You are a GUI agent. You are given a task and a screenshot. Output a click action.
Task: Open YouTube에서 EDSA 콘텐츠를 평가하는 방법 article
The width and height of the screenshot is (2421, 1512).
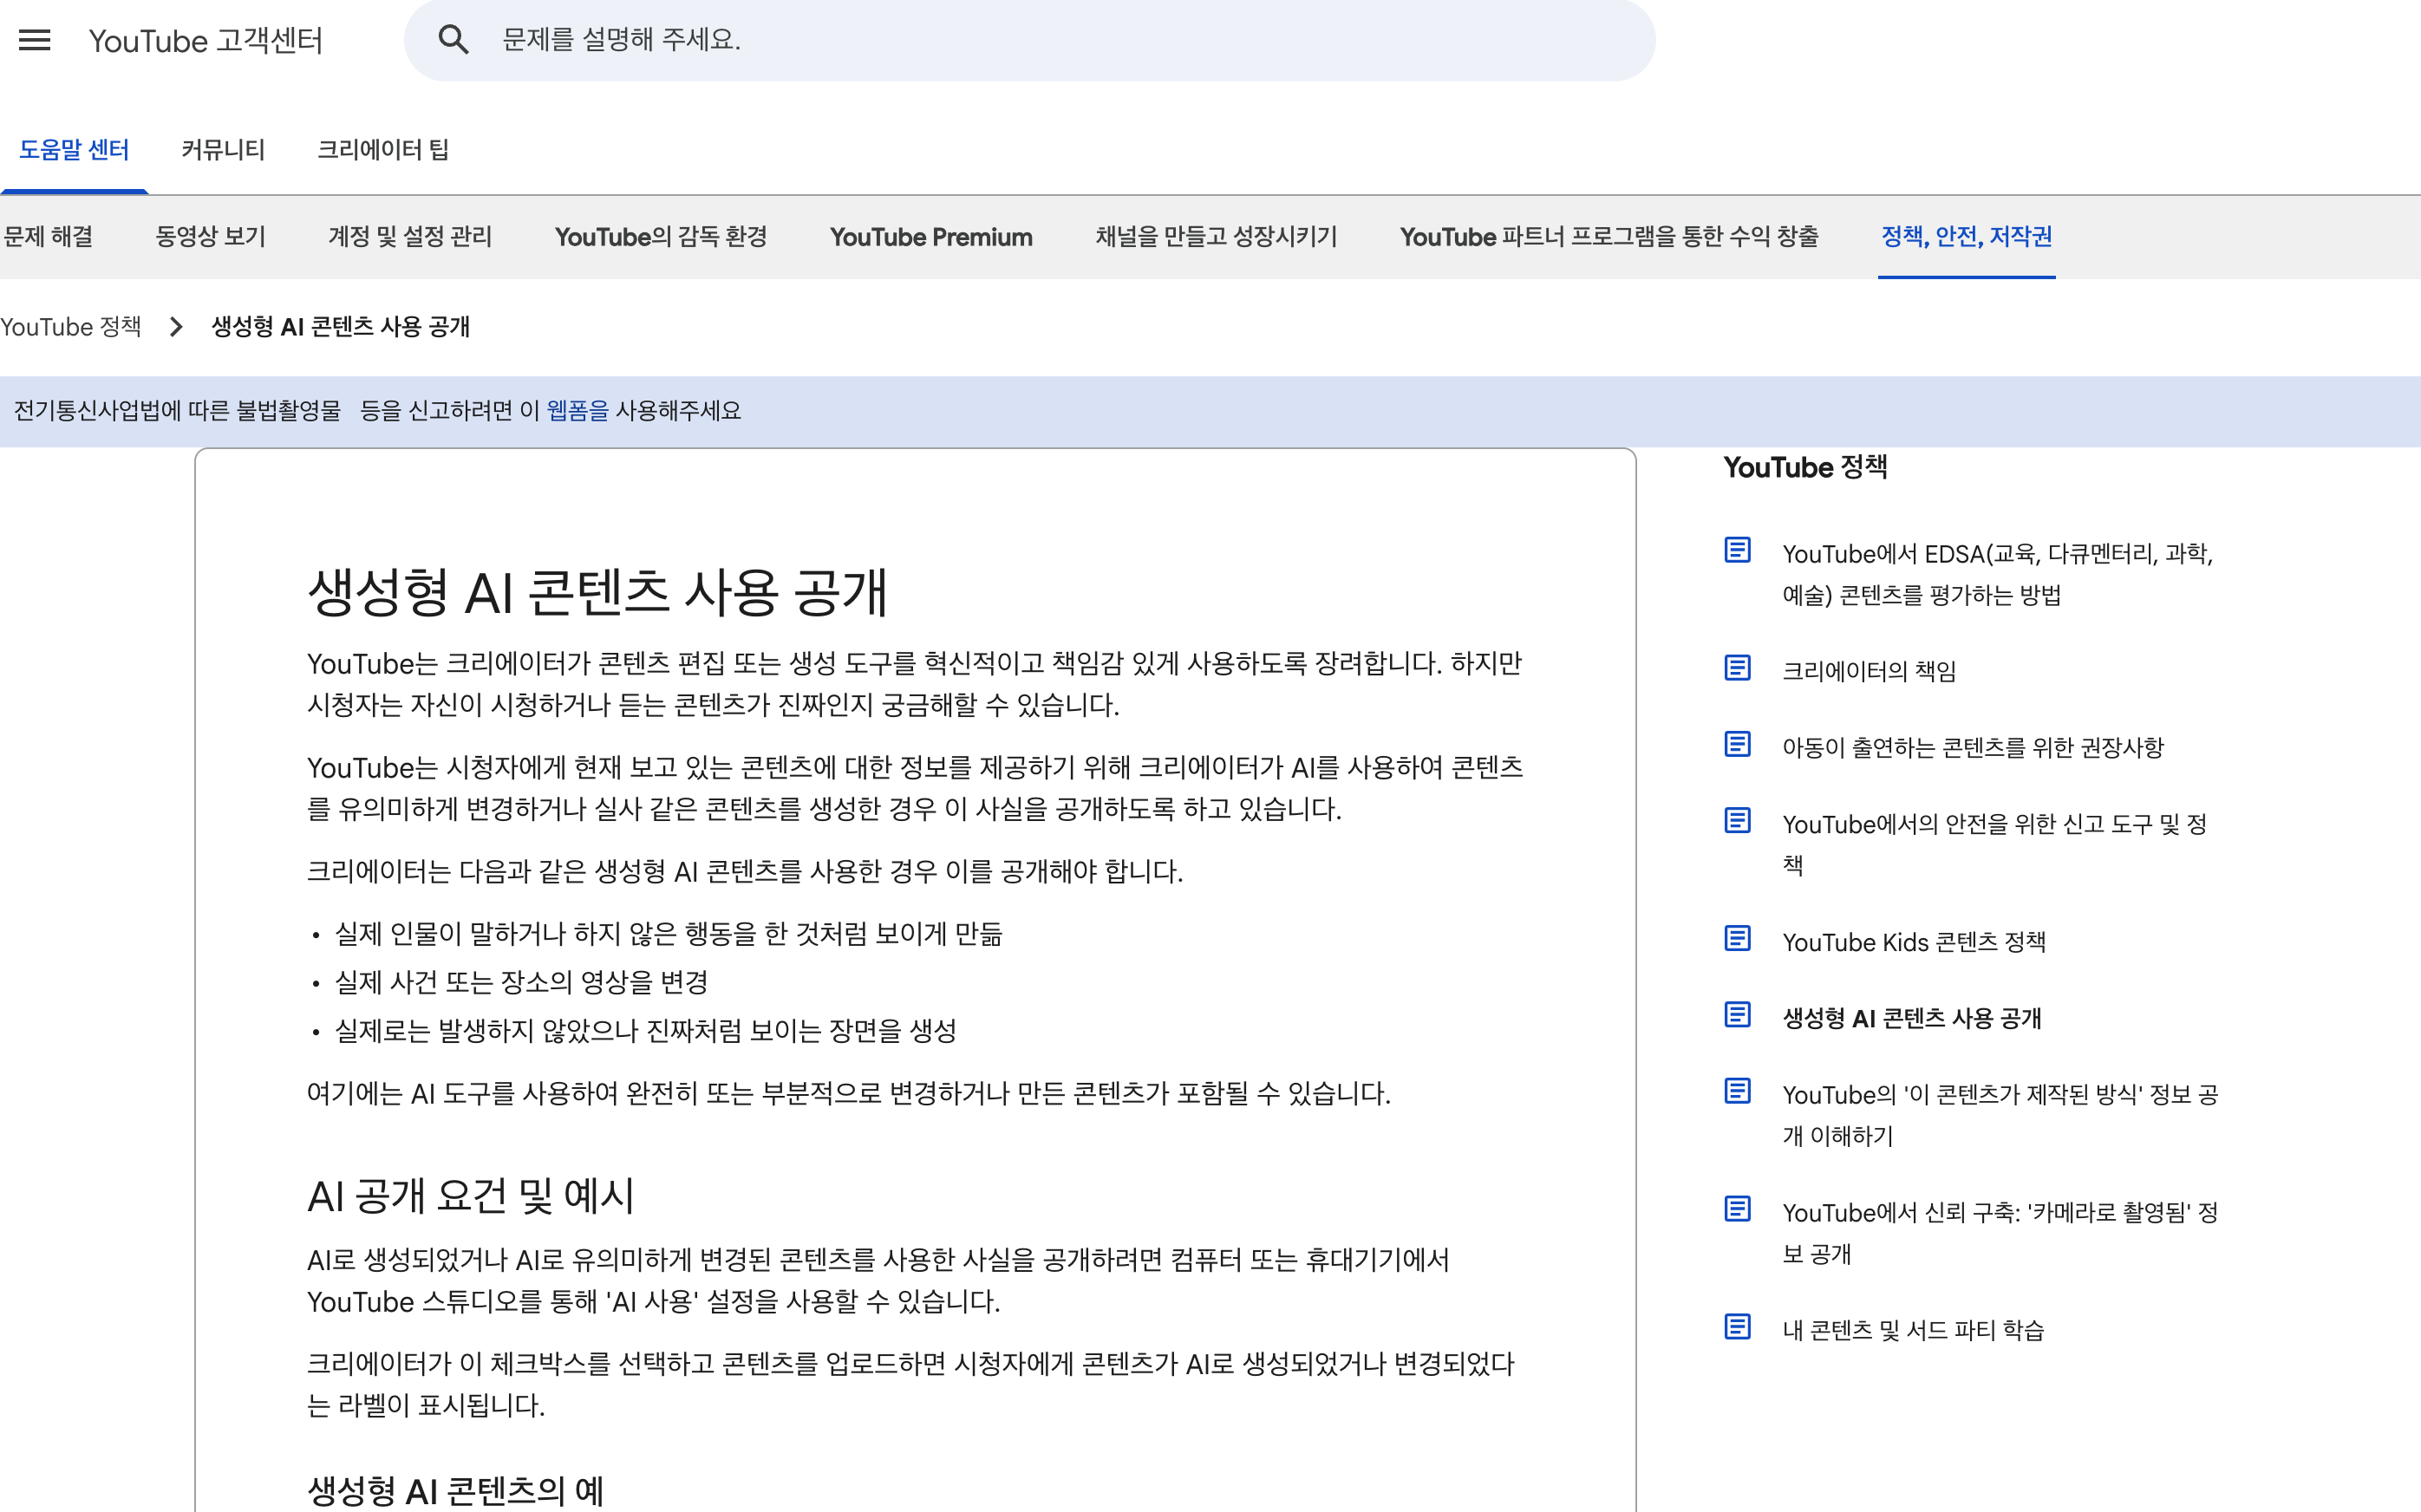(x=1997, y=574)
